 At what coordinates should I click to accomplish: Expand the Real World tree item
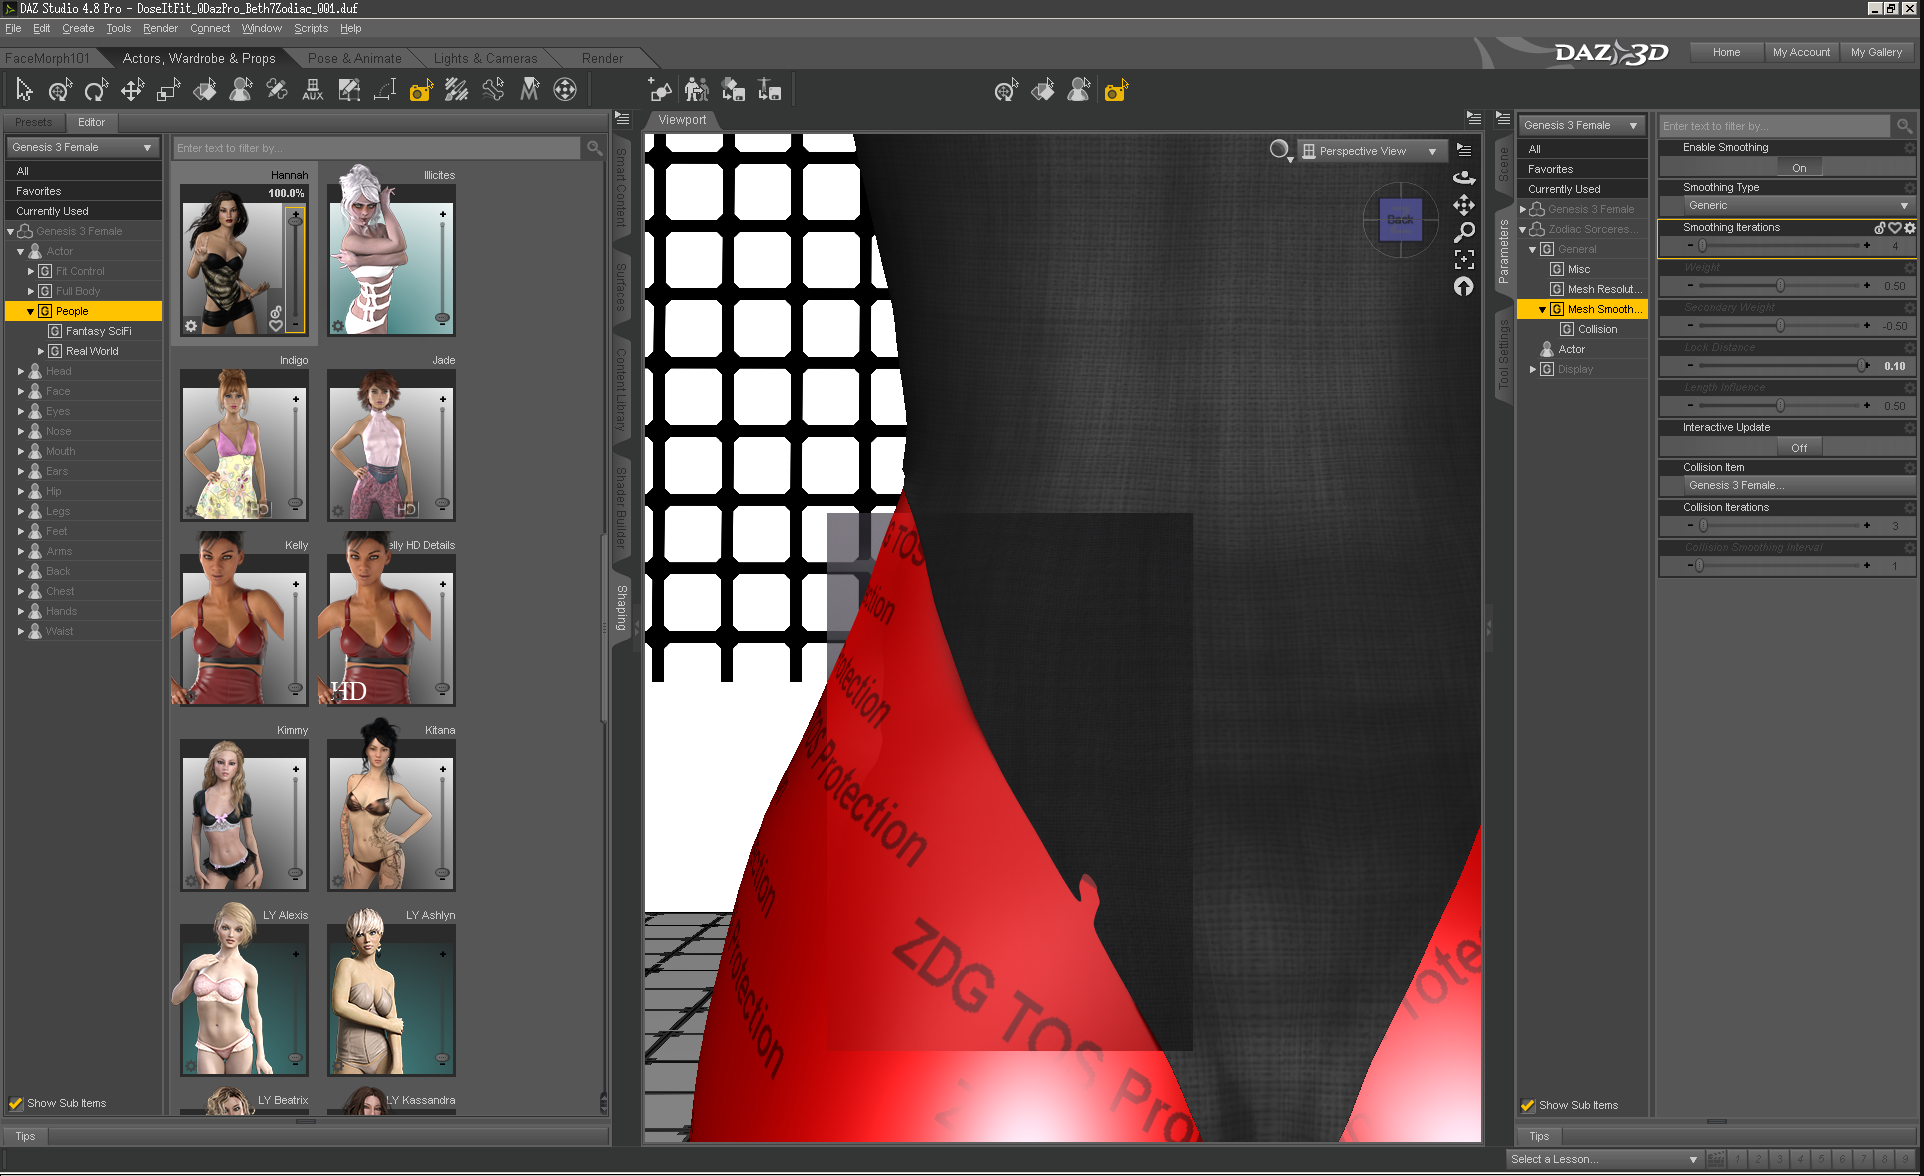[x=41, y=351]
